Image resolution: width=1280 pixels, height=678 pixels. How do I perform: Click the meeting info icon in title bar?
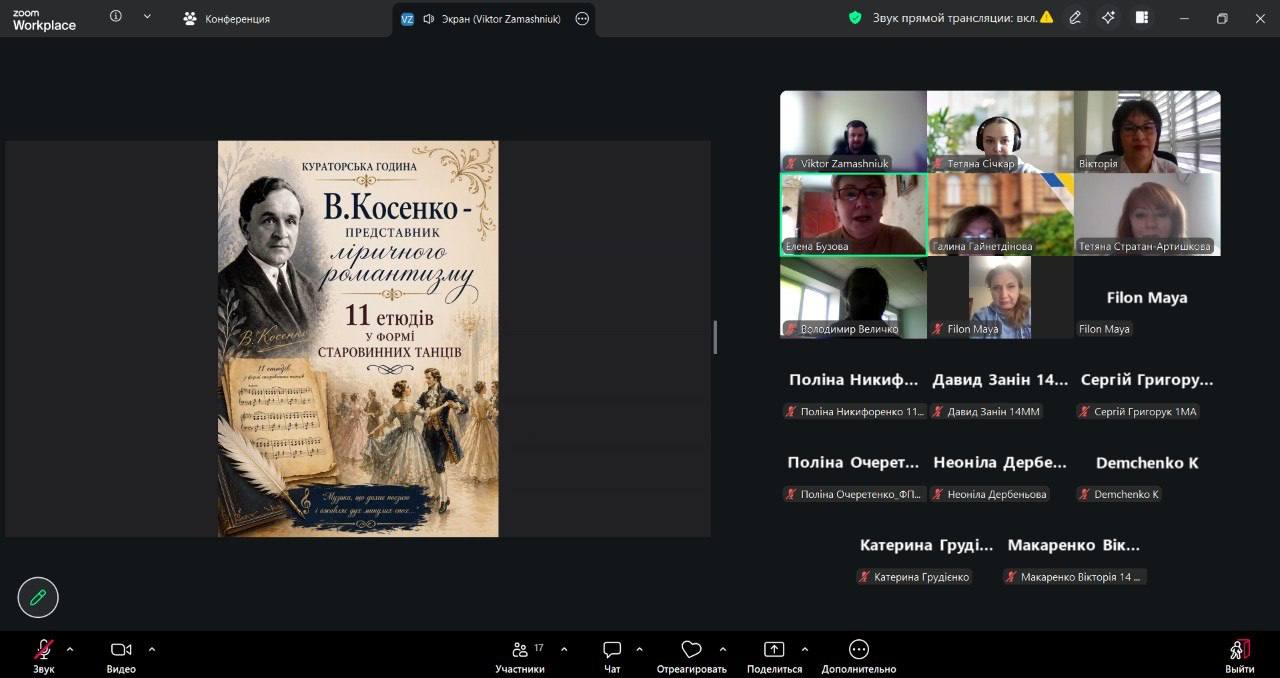[x=116, y=17]
